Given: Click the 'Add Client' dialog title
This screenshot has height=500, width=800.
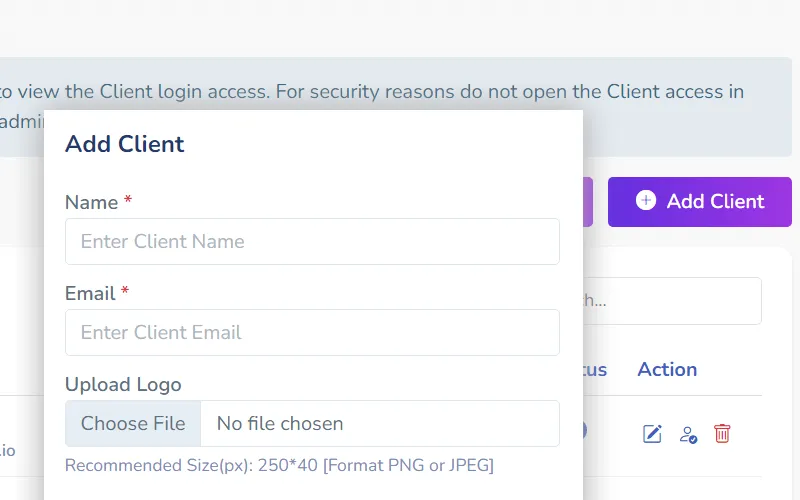Looking at the screenshot, I should 125,144.
